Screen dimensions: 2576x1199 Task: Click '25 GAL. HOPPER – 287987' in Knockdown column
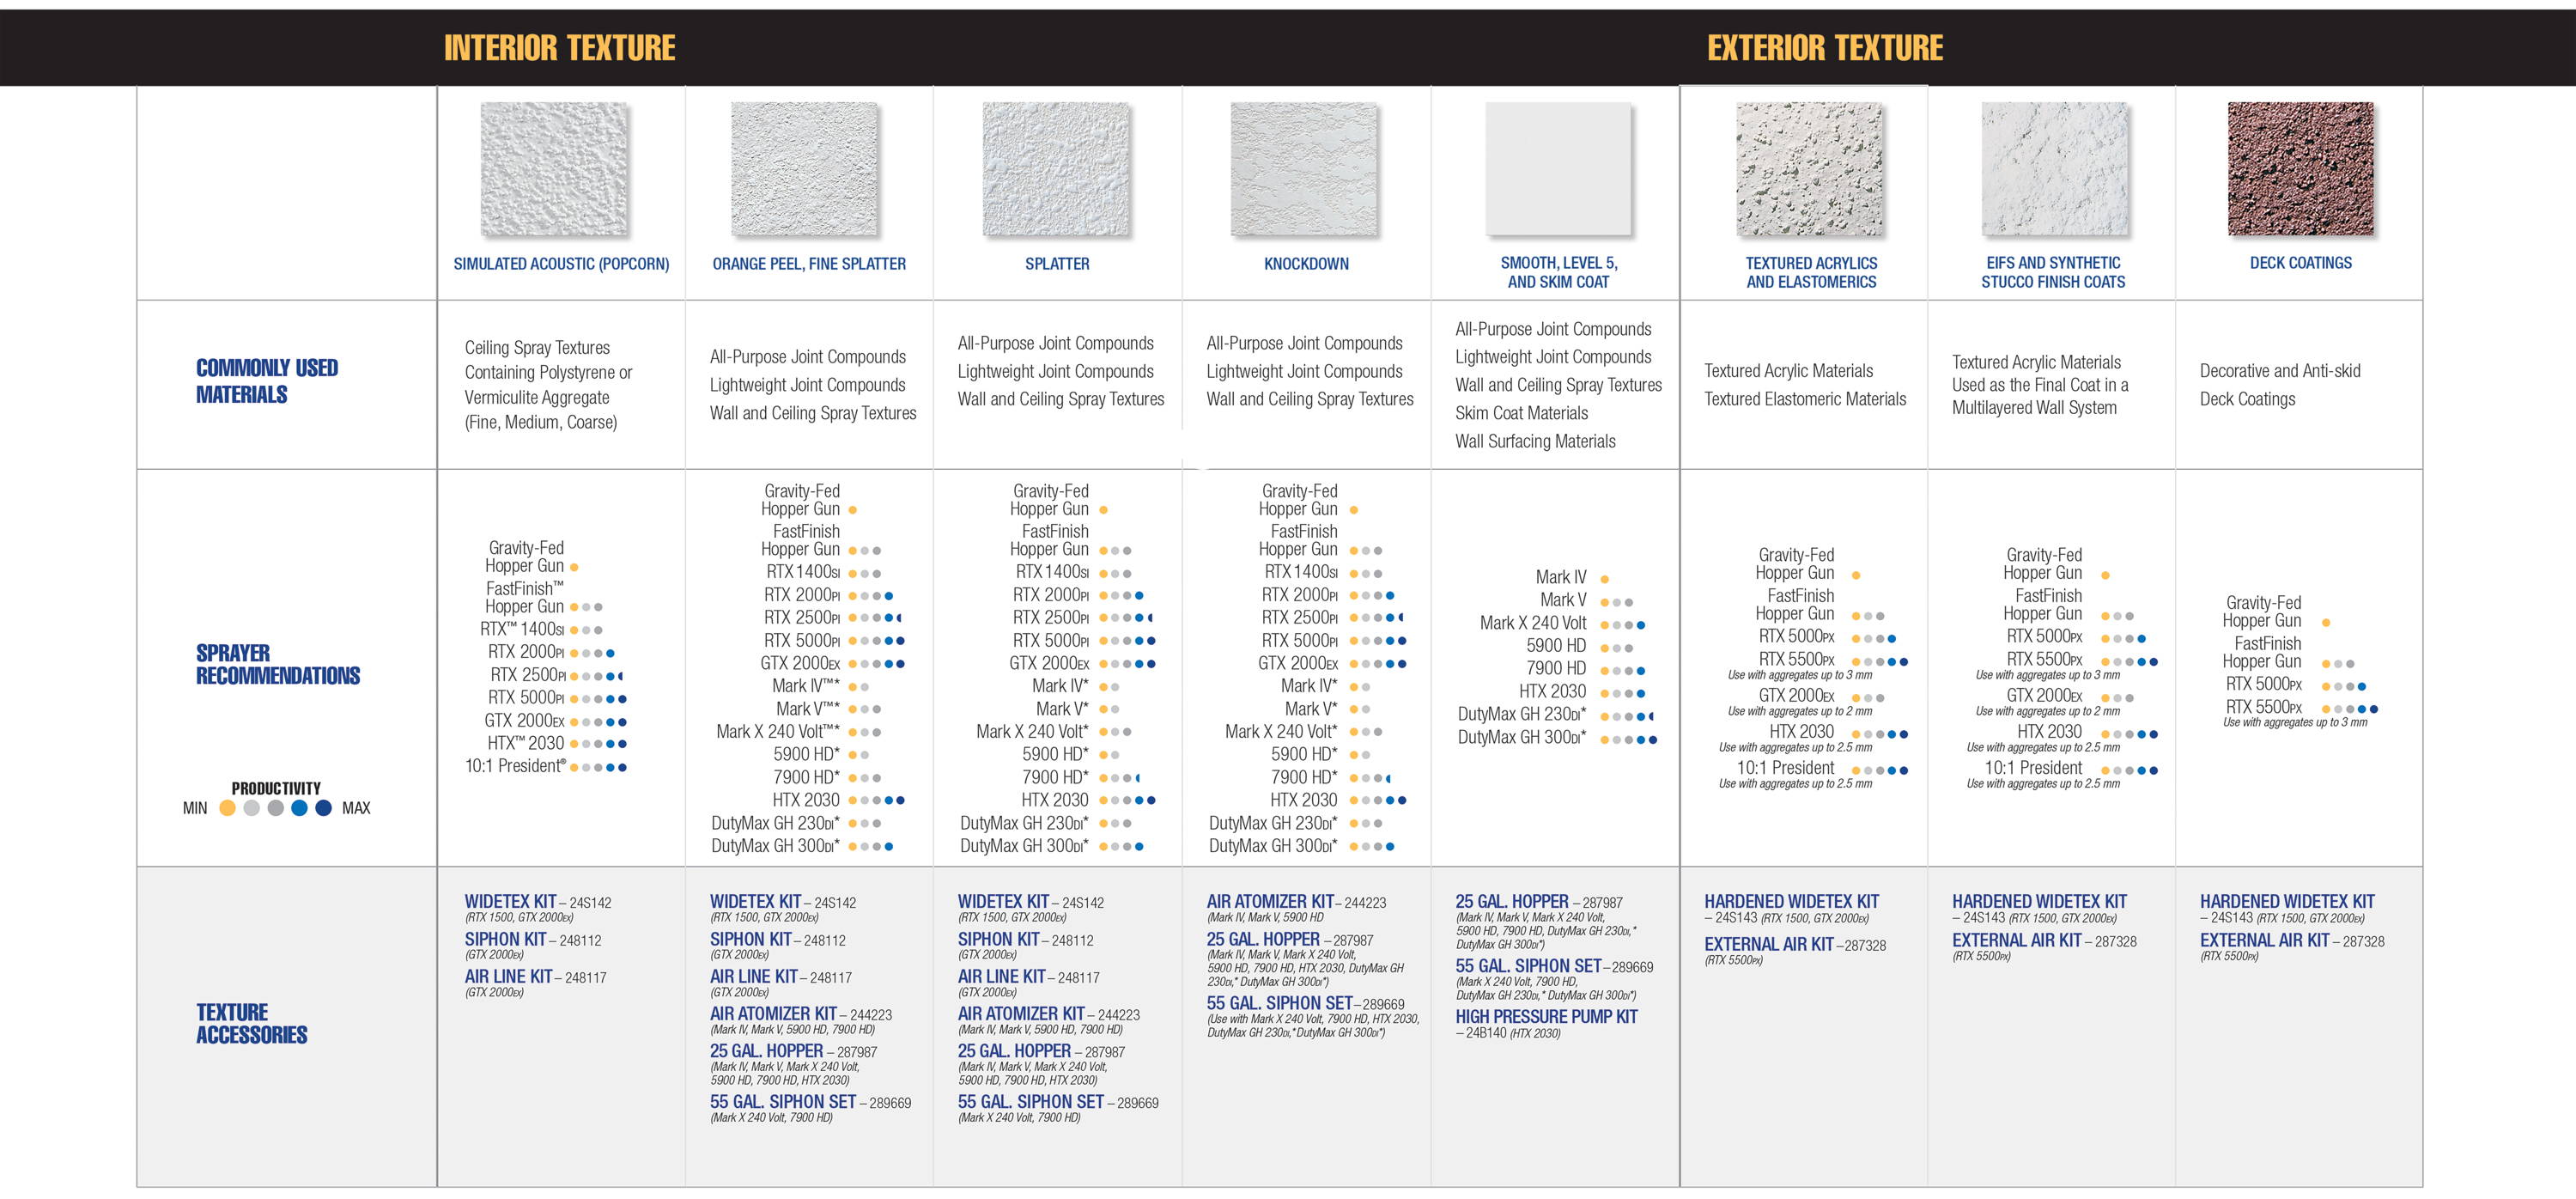1289,940
